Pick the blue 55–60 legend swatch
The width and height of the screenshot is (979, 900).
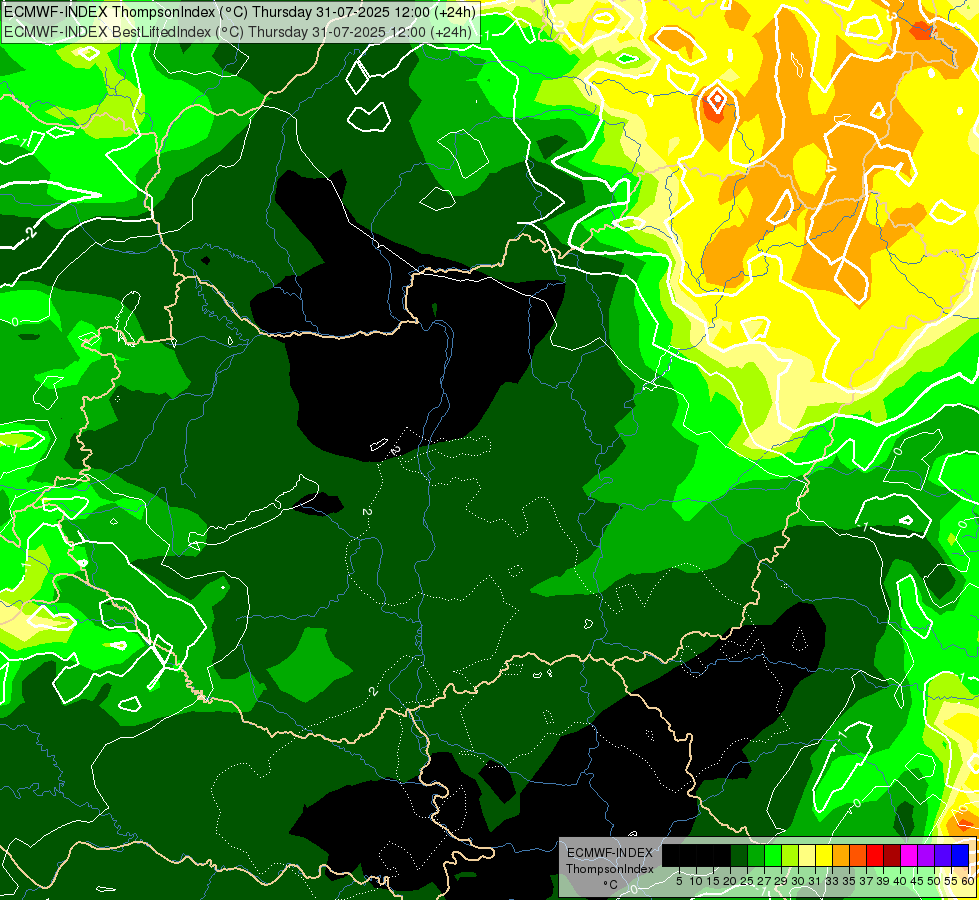click(960, 855)
